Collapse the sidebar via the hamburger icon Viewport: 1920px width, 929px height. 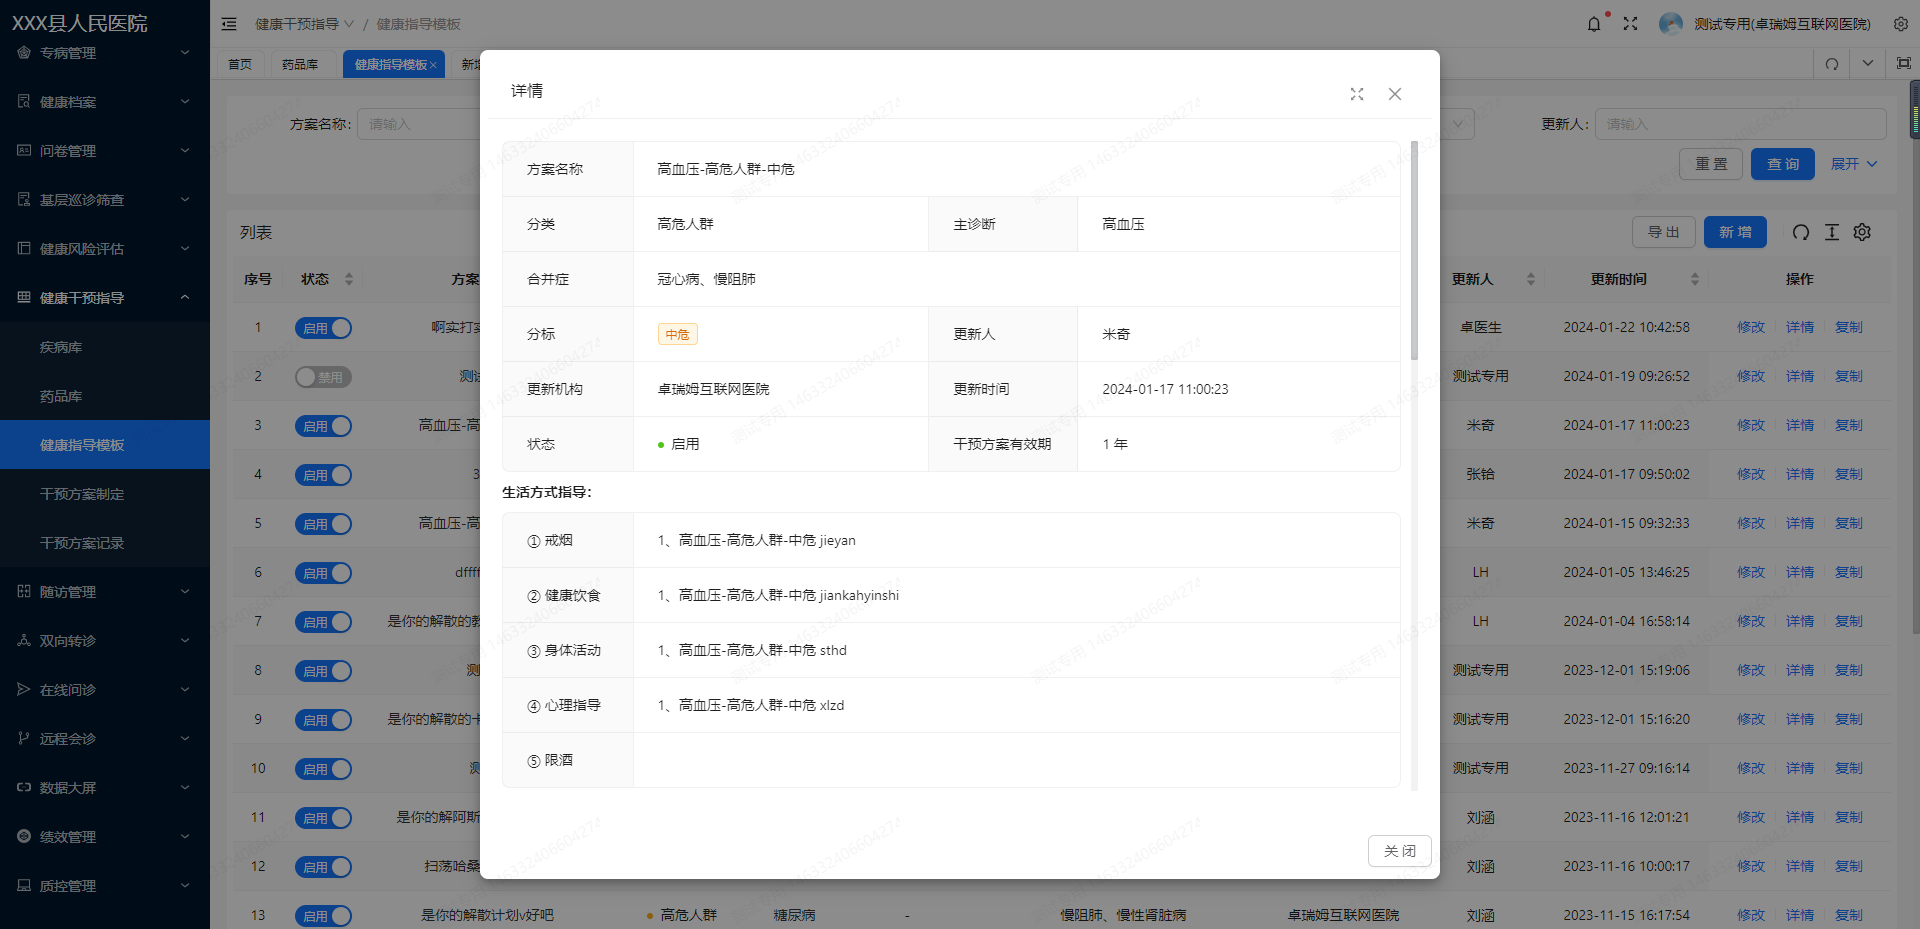coord(229,23)
